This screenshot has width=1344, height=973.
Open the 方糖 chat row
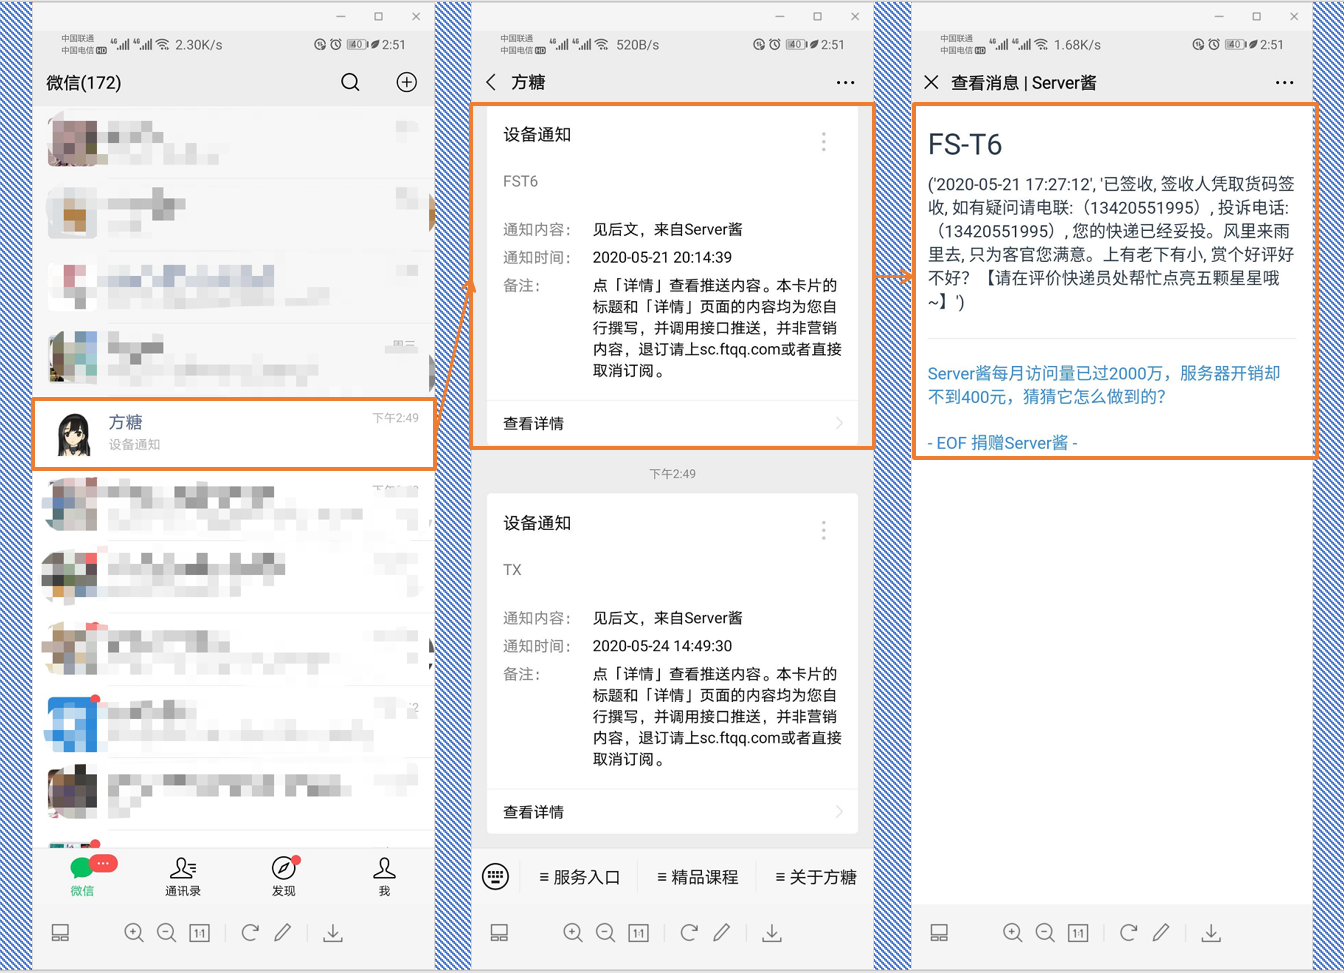tap(234, 433)
